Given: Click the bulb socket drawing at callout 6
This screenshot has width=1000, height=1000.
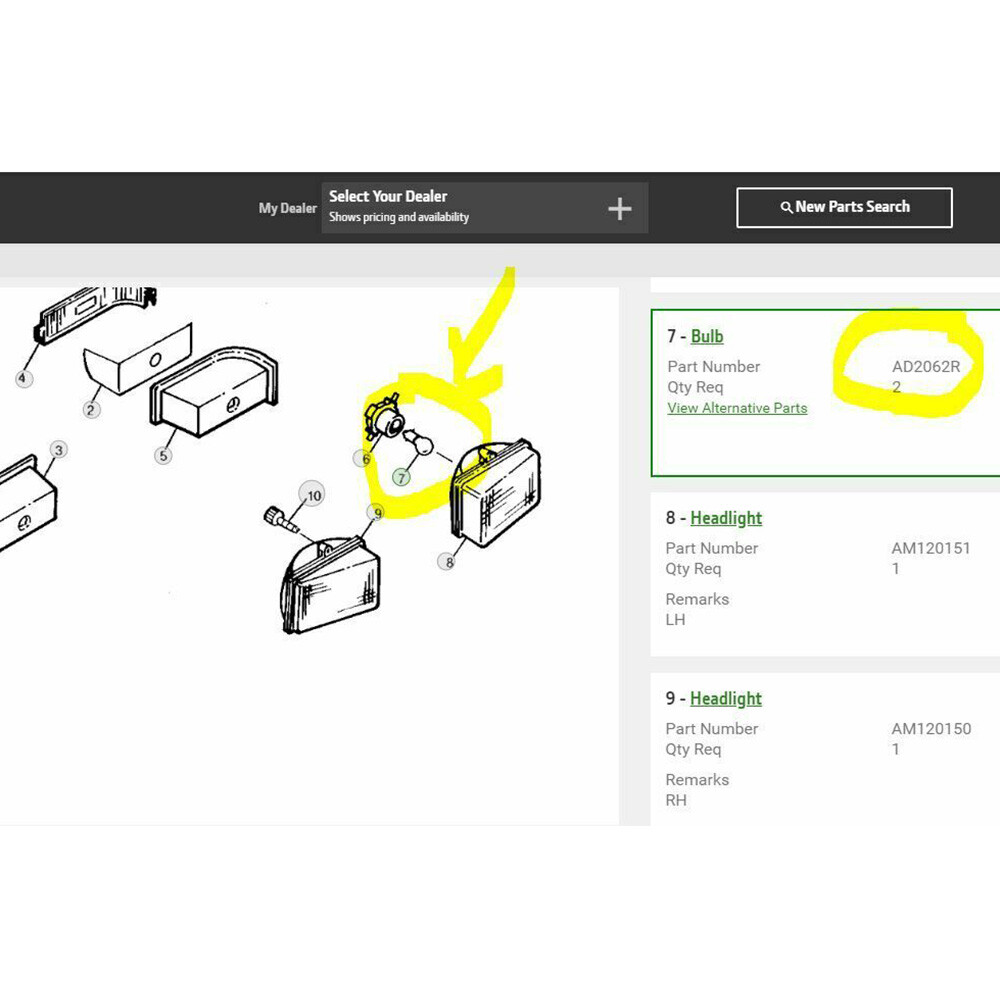Looking at the screenshot, I should click(383, 418).
